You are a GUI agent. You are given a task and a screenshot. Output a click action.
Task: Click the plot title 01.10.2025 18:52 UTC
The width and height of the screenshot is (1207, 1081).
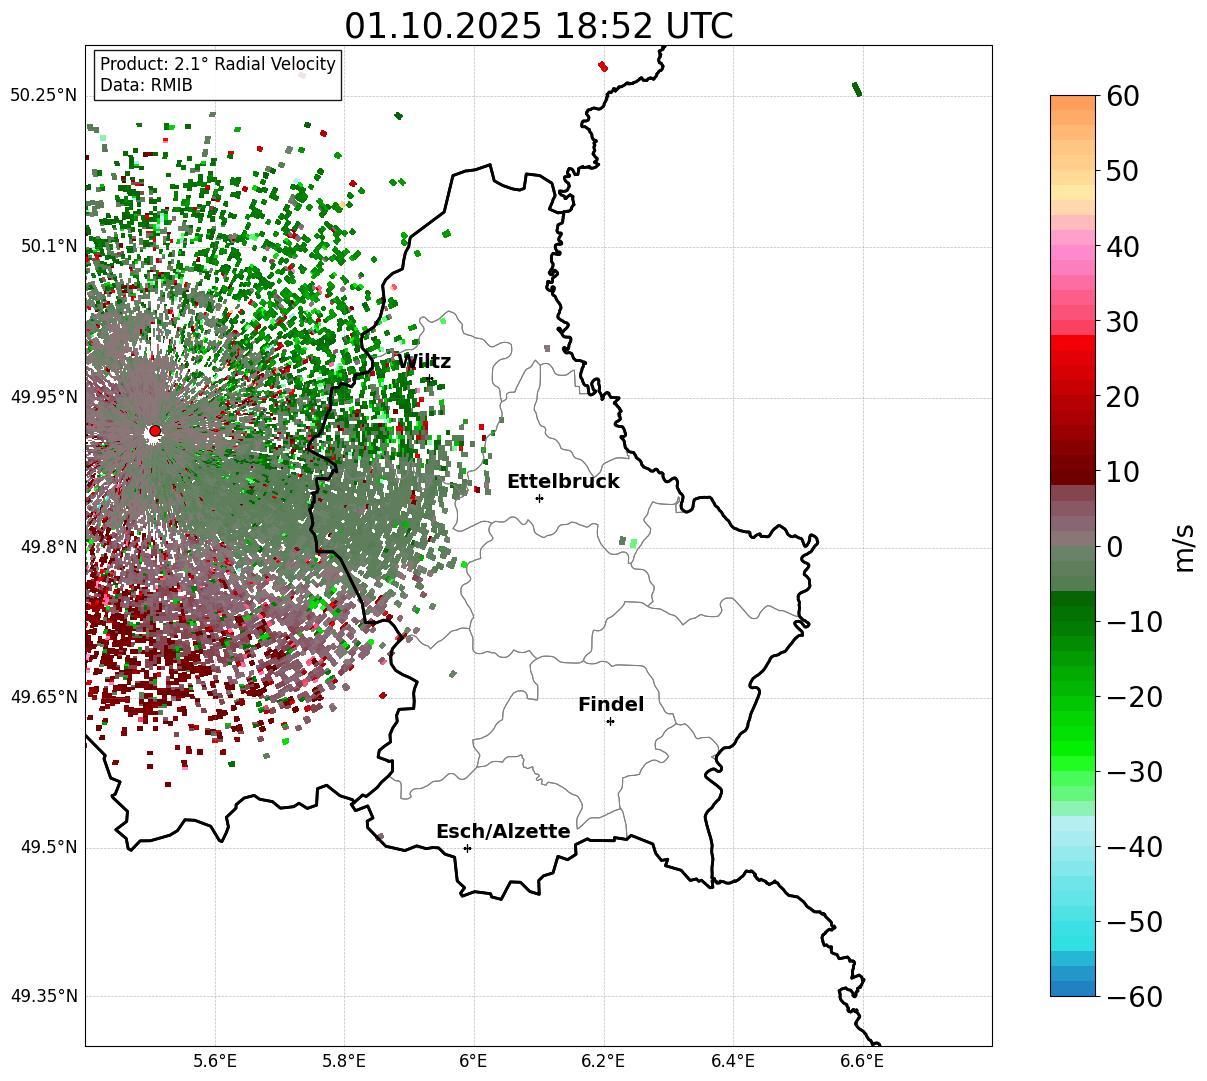click(538, 26)
